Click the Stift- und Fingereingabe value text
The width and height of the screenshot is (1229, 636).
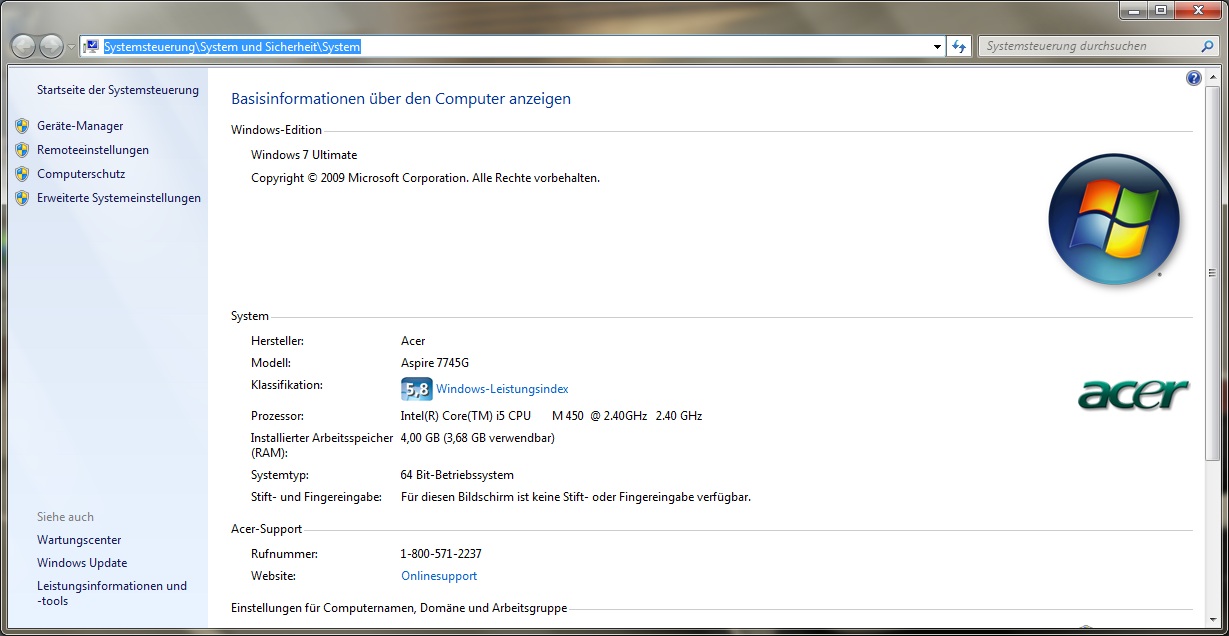[x=576, y=497]
